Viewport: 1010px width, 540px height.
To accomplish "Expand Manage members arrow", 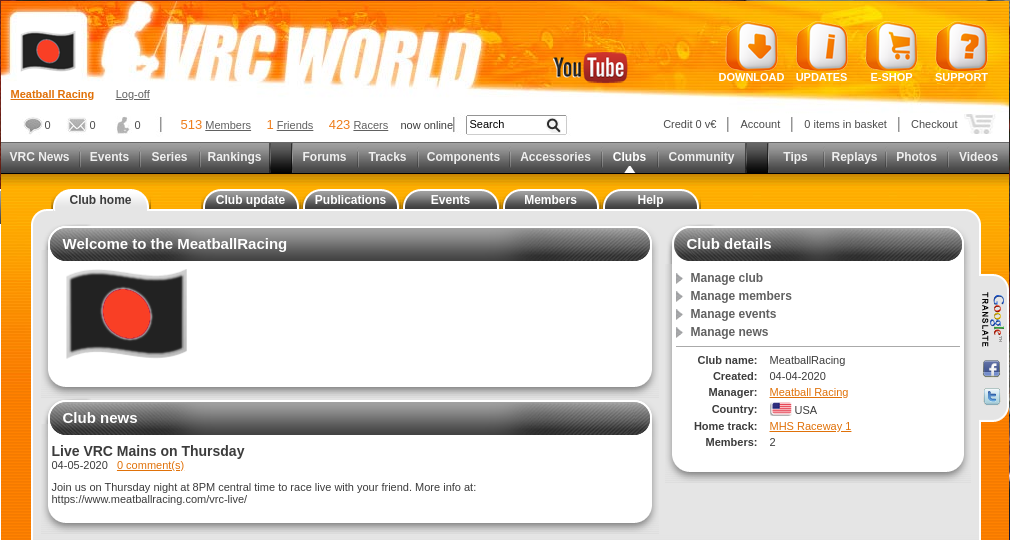I will [x=680, y=296].
